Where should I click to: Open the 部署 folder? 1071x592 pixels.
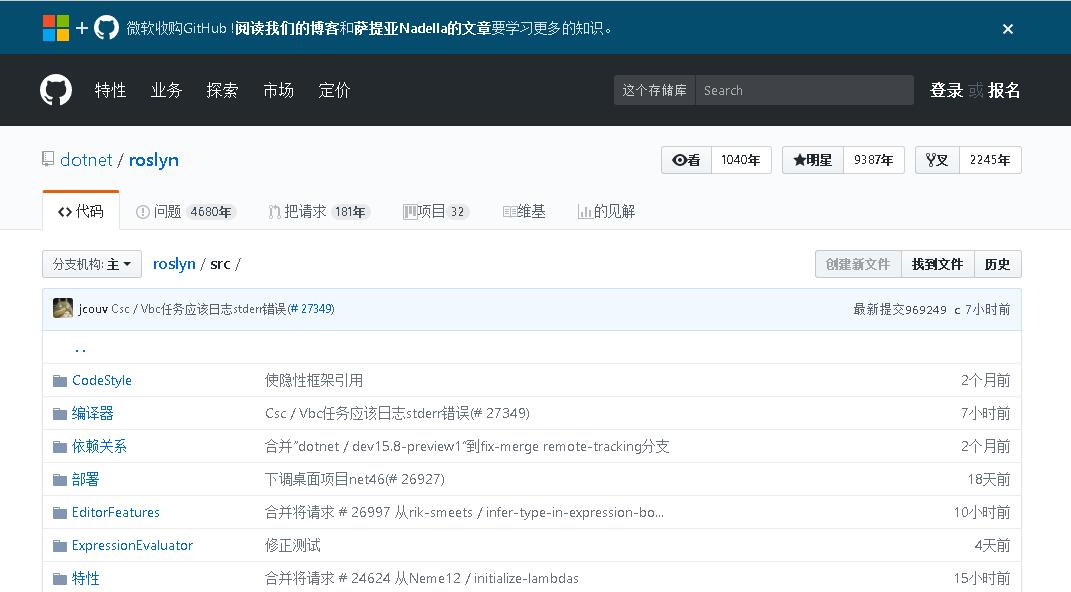[x=85, y=479]
